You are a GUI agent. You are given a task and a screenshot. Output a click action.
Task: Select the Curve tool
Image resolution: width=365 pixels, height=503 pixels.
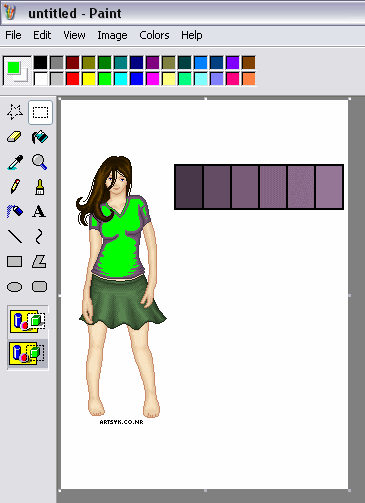39,236
